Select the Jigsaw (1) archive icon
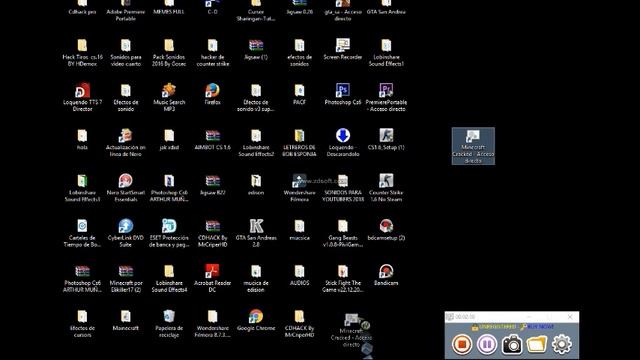The height and width of the screenshot is (360, 640). (x=256, y=49)
